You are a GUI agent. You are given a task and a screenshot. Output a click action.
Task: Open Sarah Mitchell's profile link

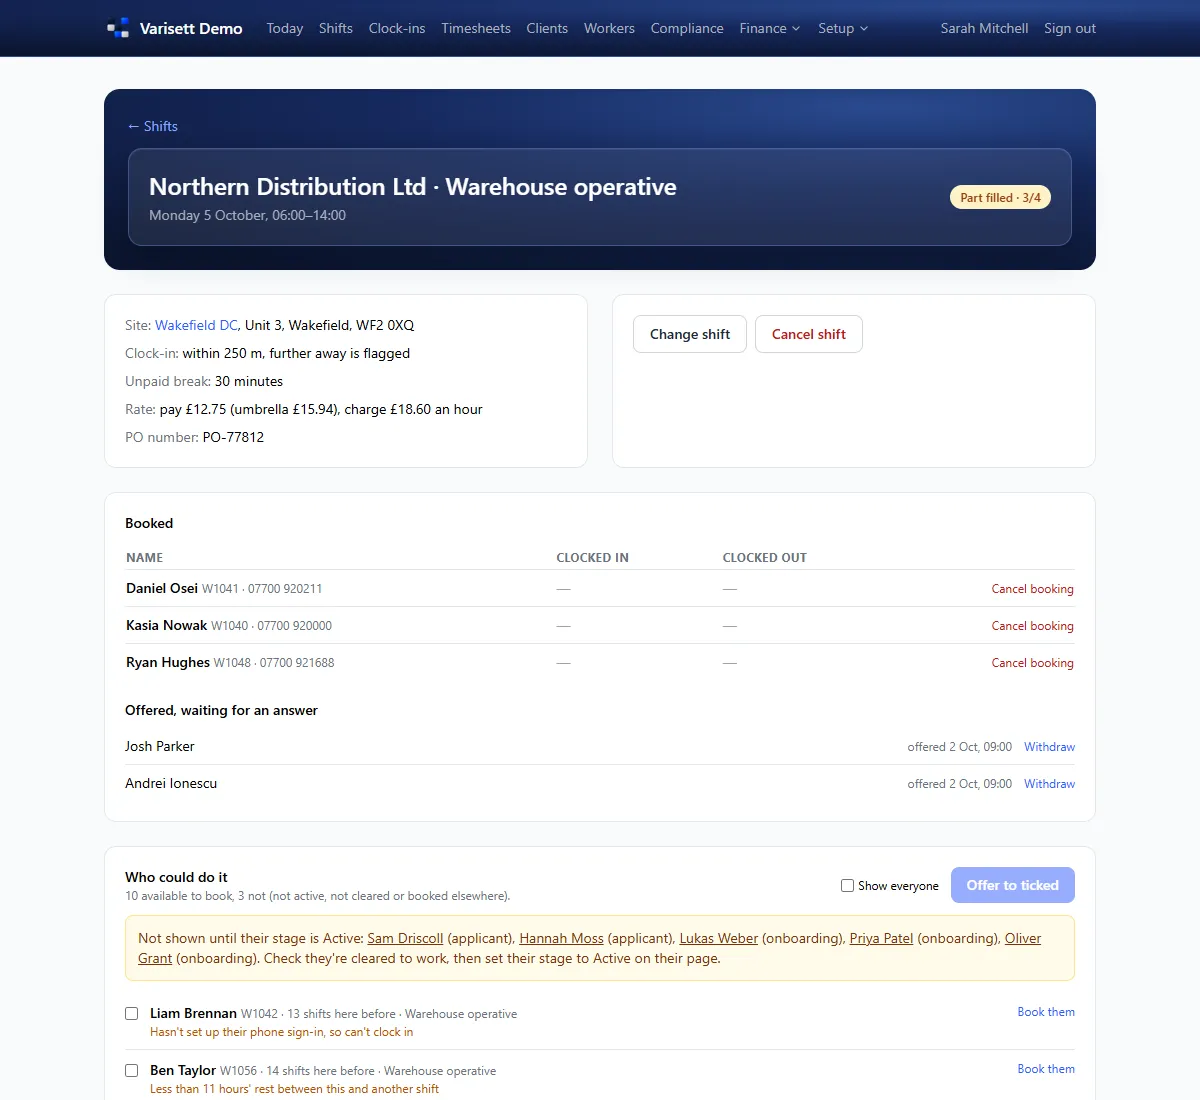tap(984, 28)
